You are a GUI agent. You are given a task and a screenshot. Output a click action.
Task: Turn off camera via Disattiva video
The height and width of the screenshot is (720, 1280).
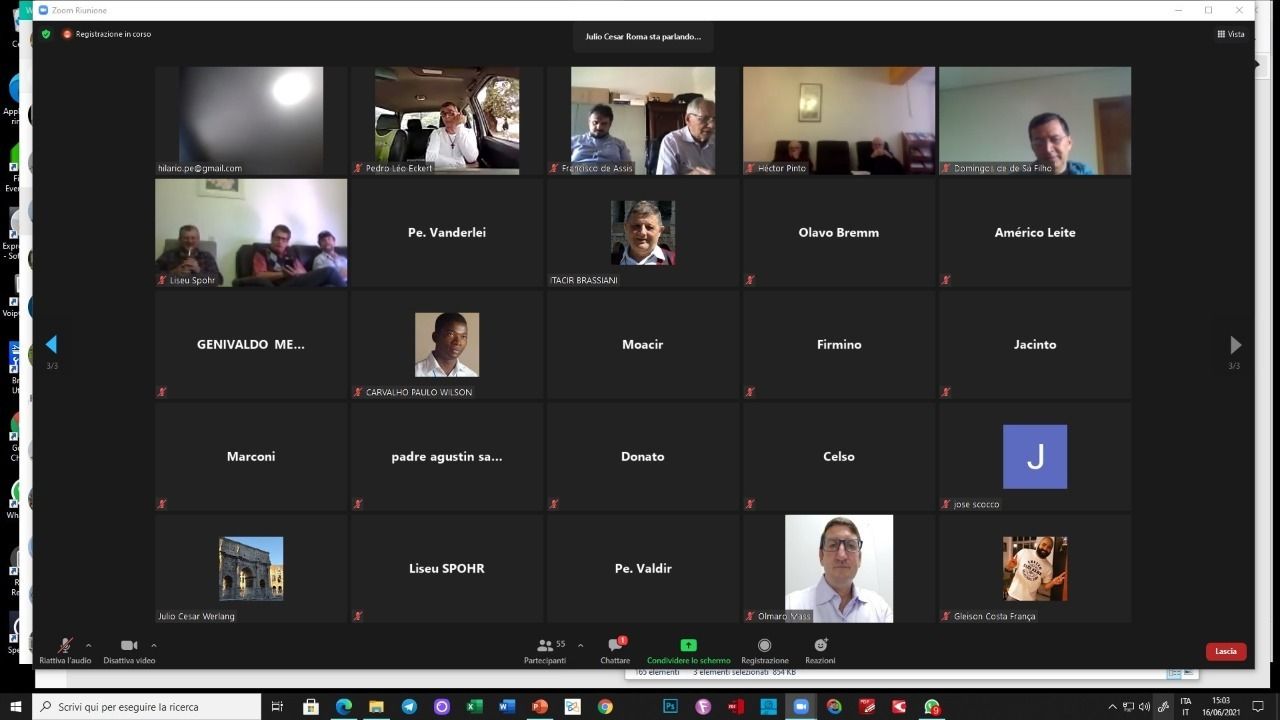pos(129,651)
